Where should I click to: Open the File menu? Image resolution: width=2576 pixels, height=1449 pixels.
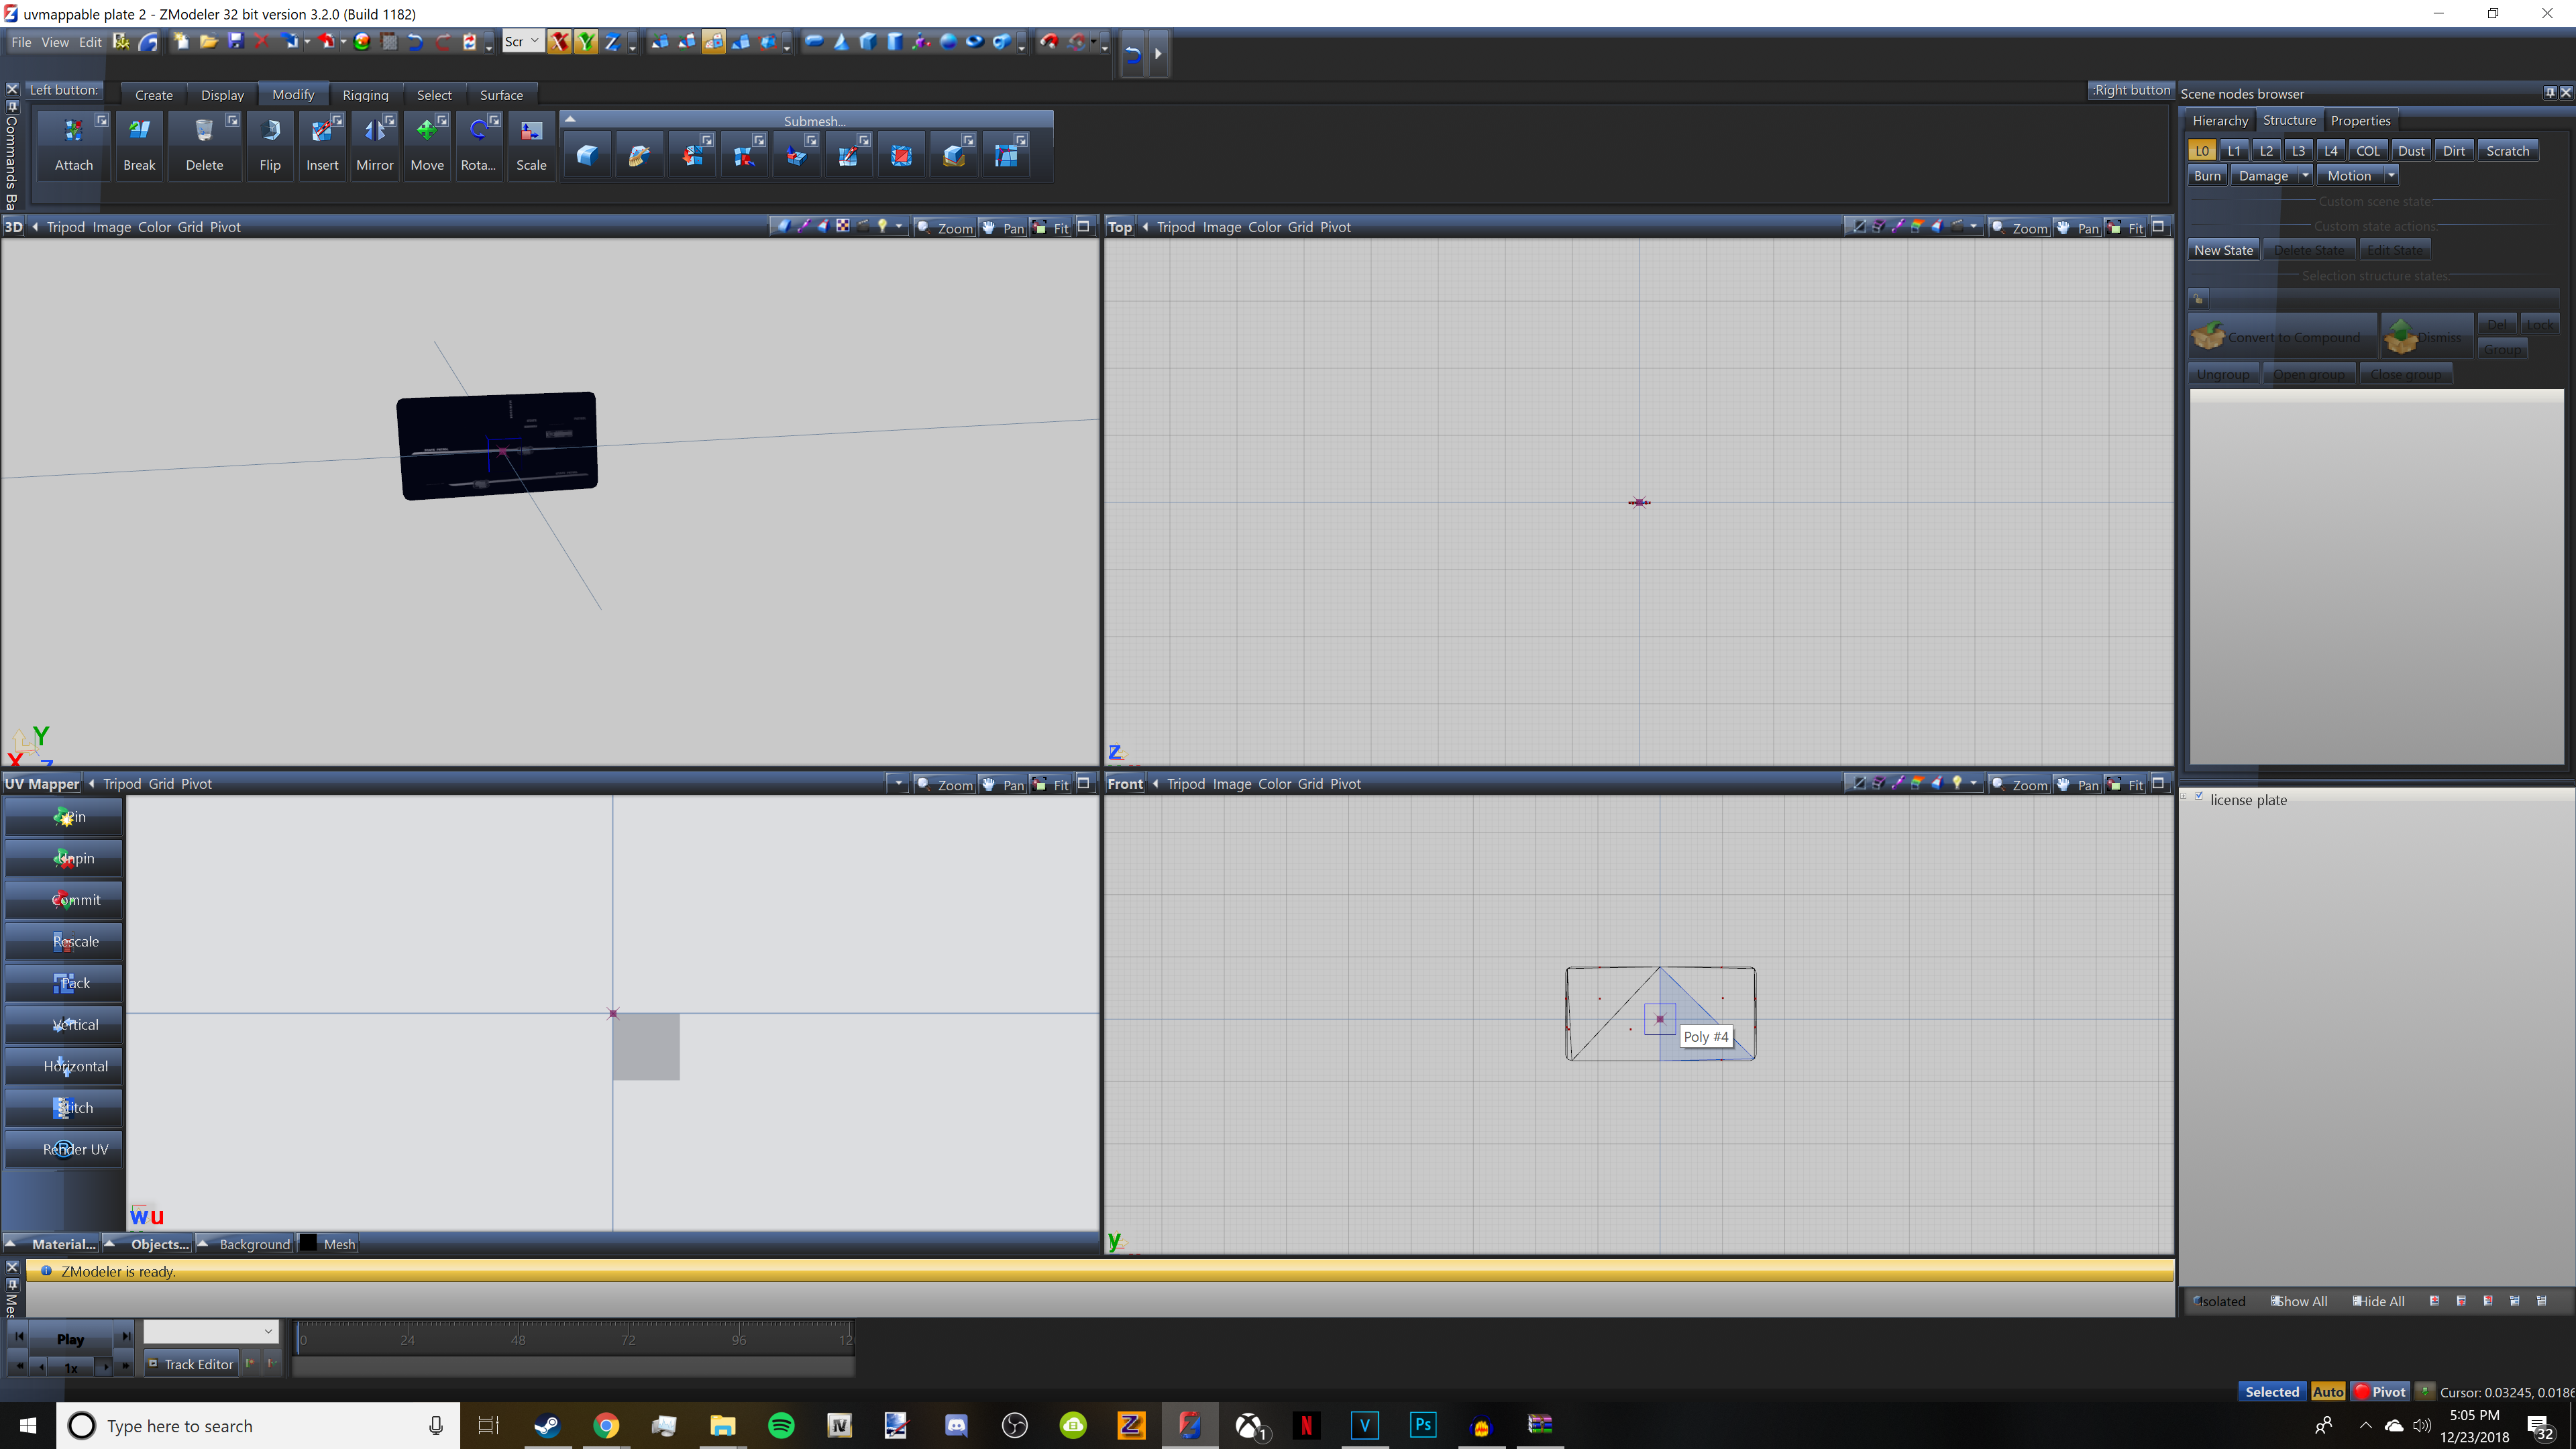coord(21,42)
